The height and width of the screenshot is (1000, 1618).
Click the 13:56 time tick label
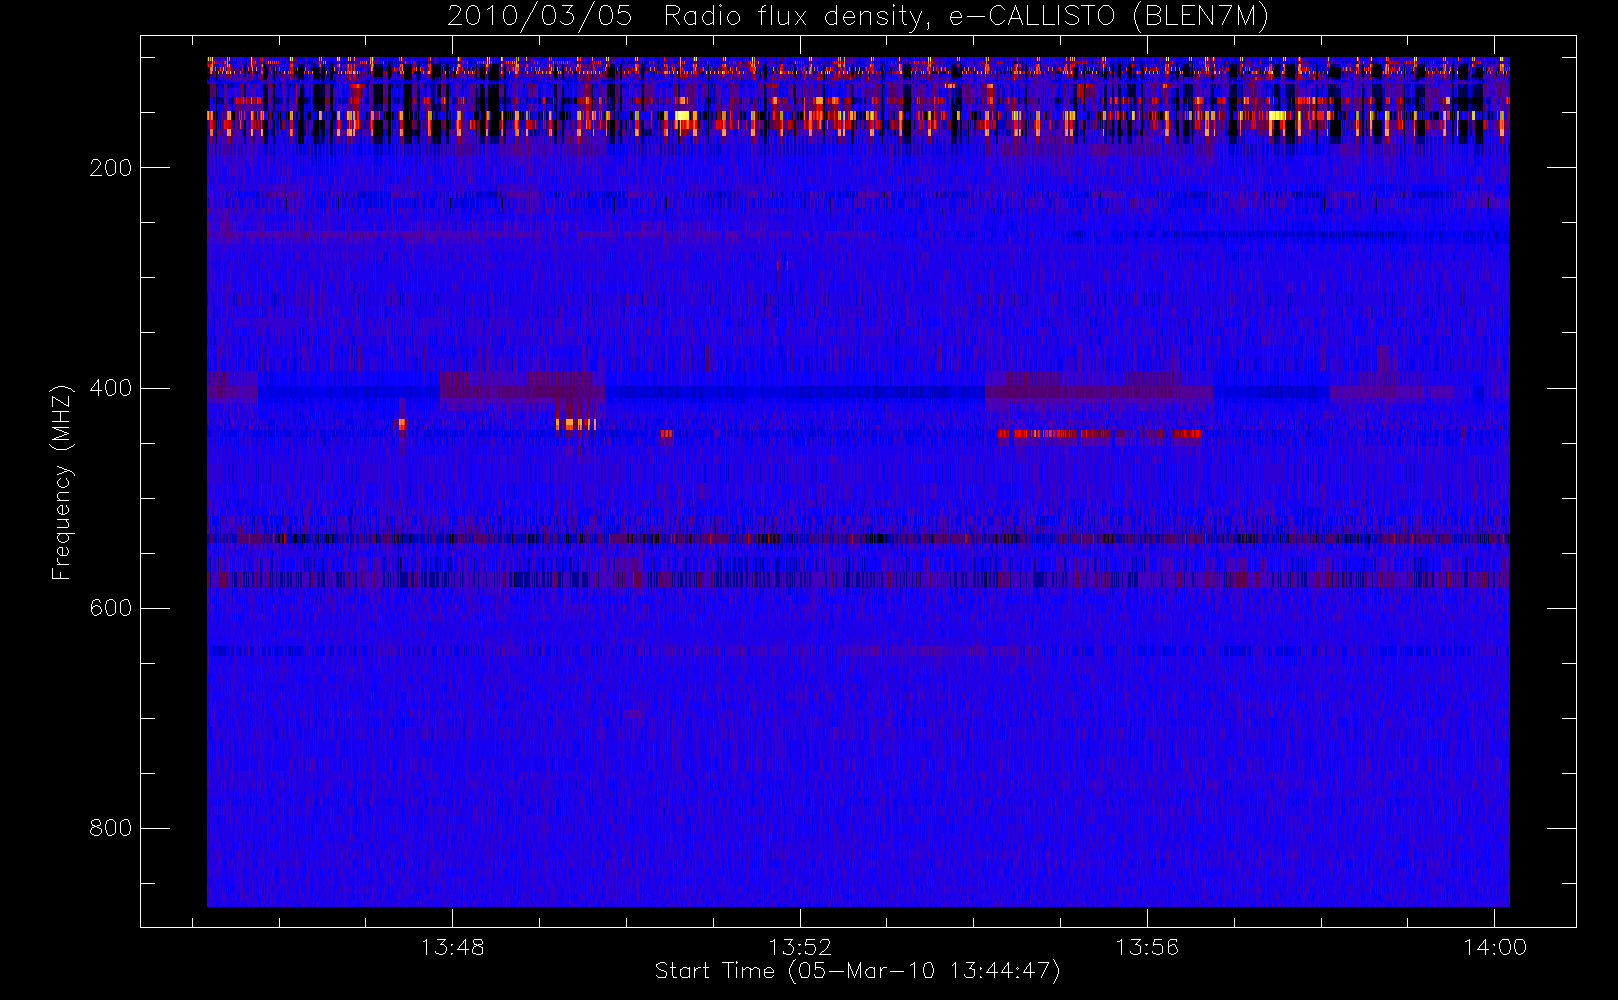tap(1147, 947)
